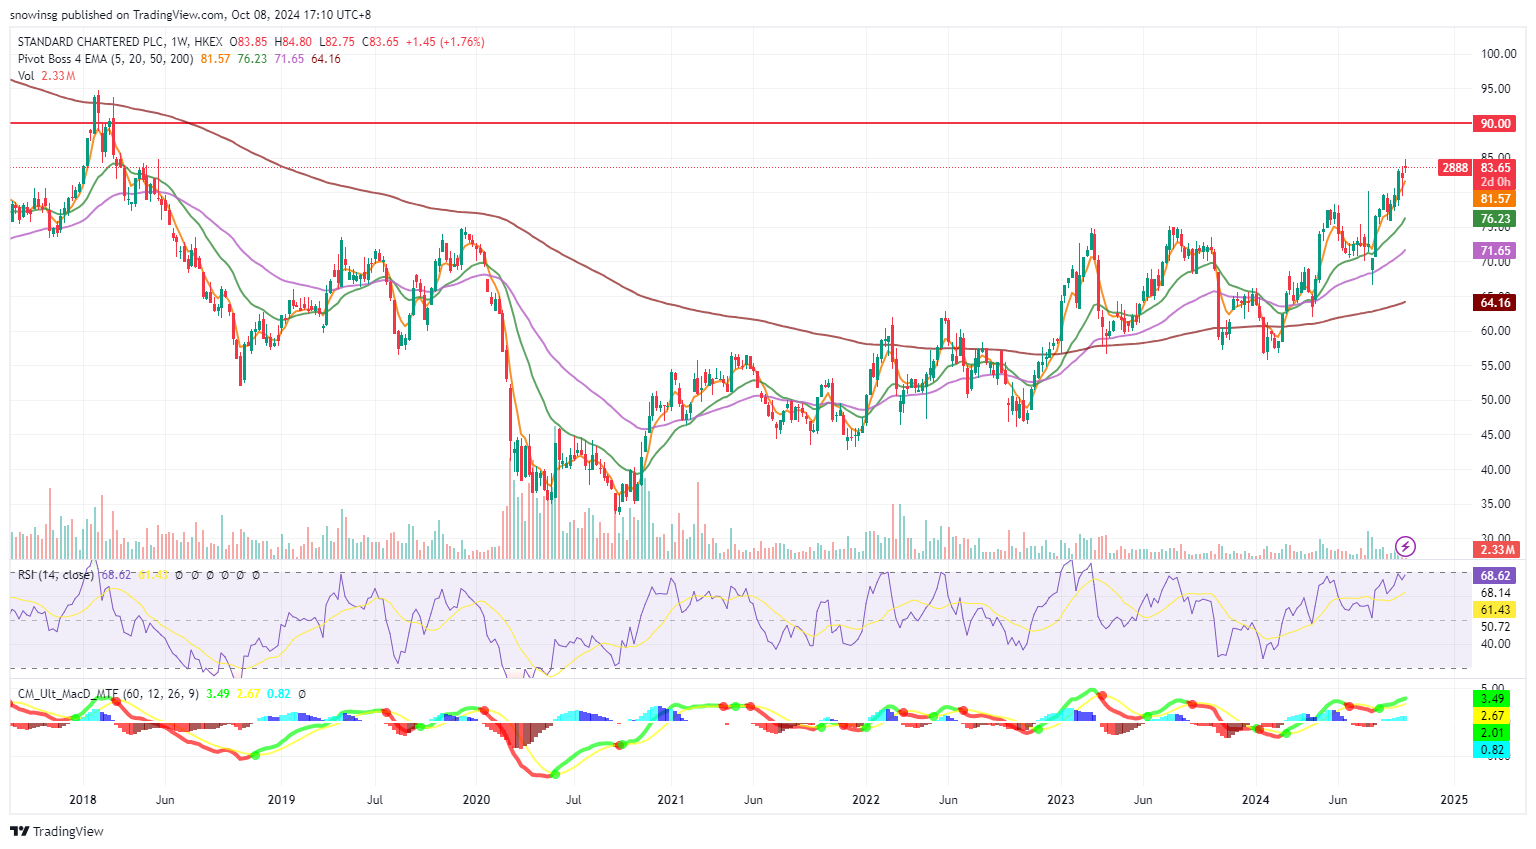Click the 55.00 price axis label

(x=1496, y=366)
